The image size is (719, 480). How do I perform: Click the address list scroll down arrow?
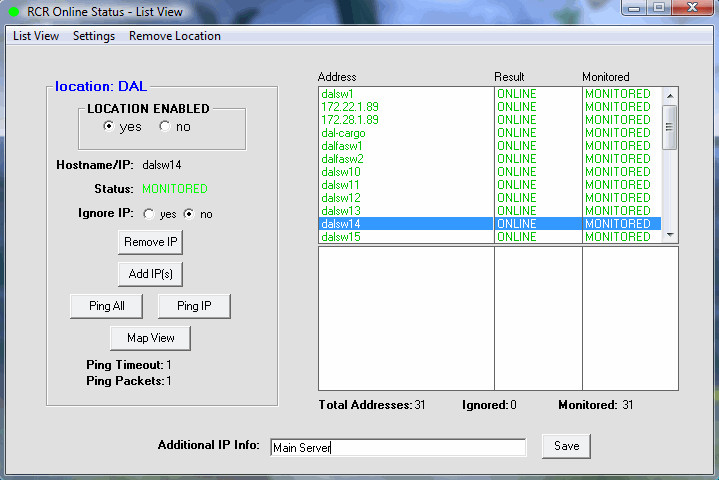pyautogui.click(x=670, y=235)
